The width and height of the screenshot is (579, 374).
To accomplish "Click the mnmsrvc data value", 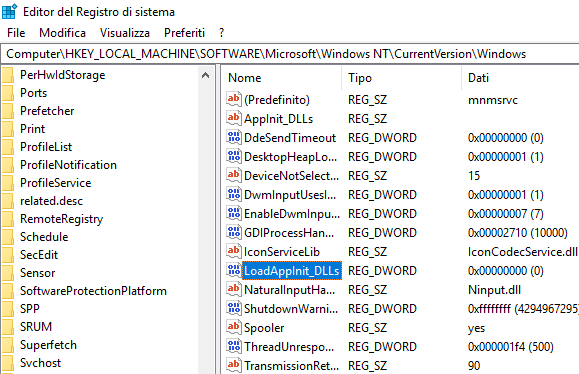I will 493,100.
